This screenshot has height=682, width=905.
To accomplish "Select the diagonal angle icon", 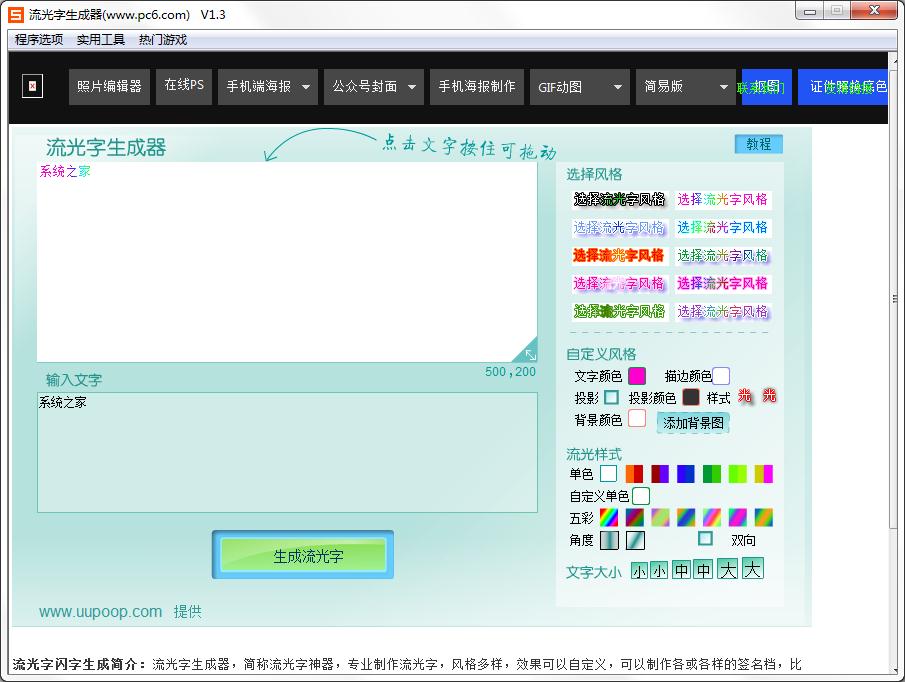I will (x=635, y=541).
